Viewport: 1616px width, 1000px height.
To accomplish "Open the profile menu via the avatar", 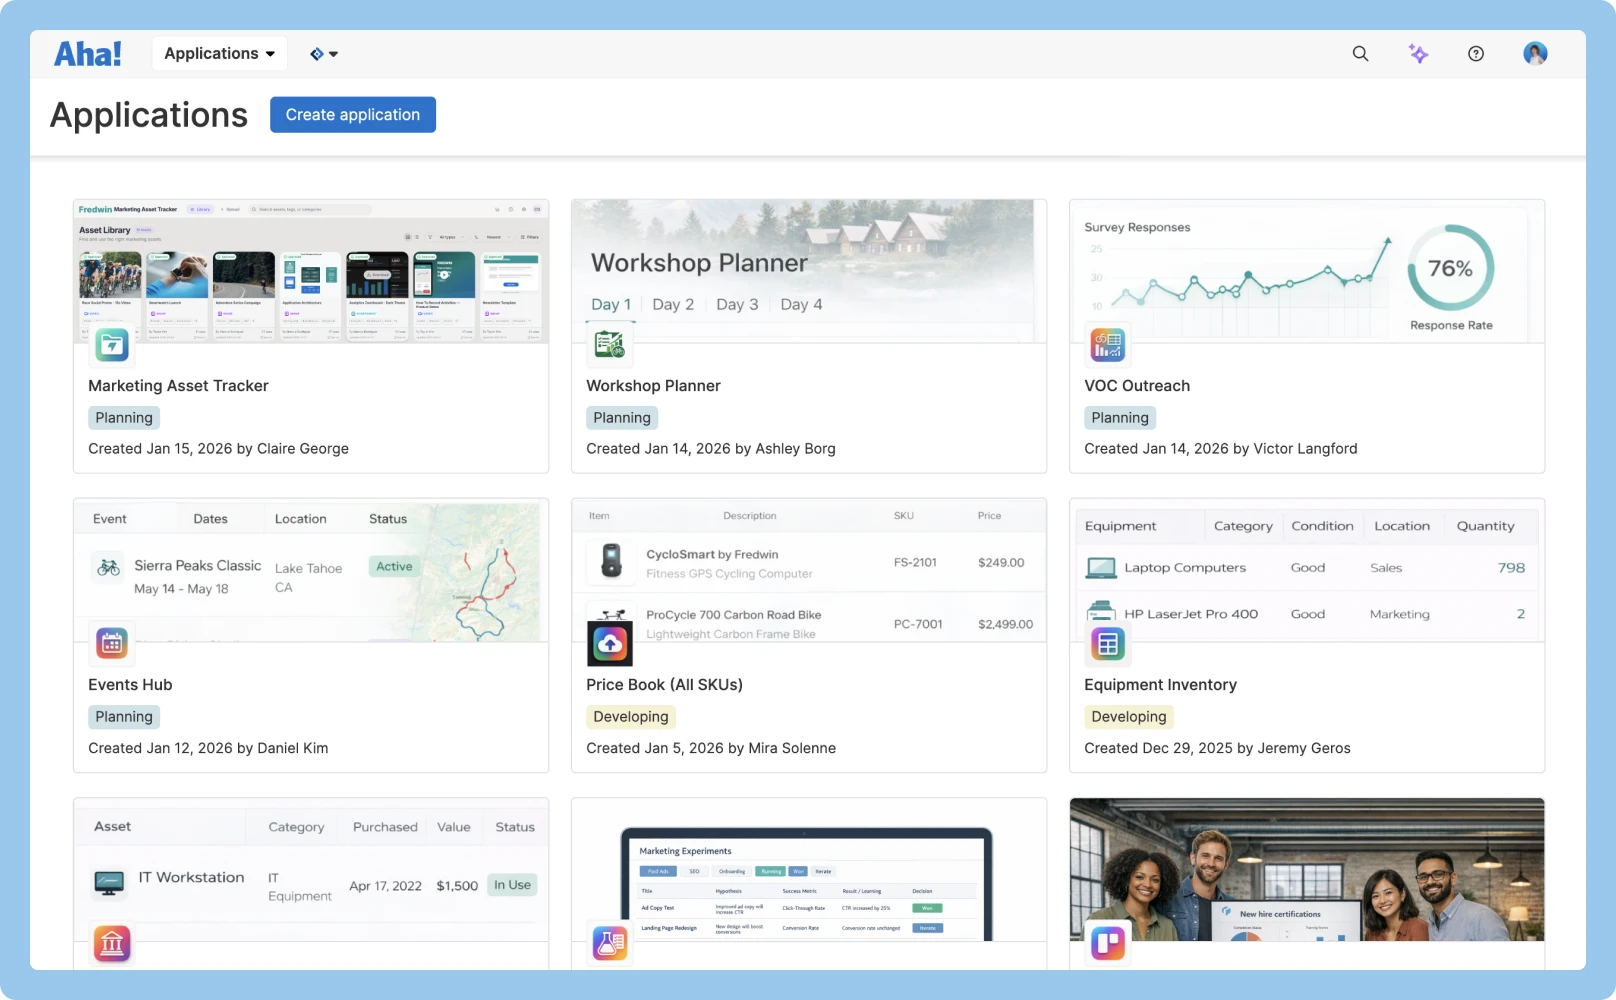I will 1535,53.
